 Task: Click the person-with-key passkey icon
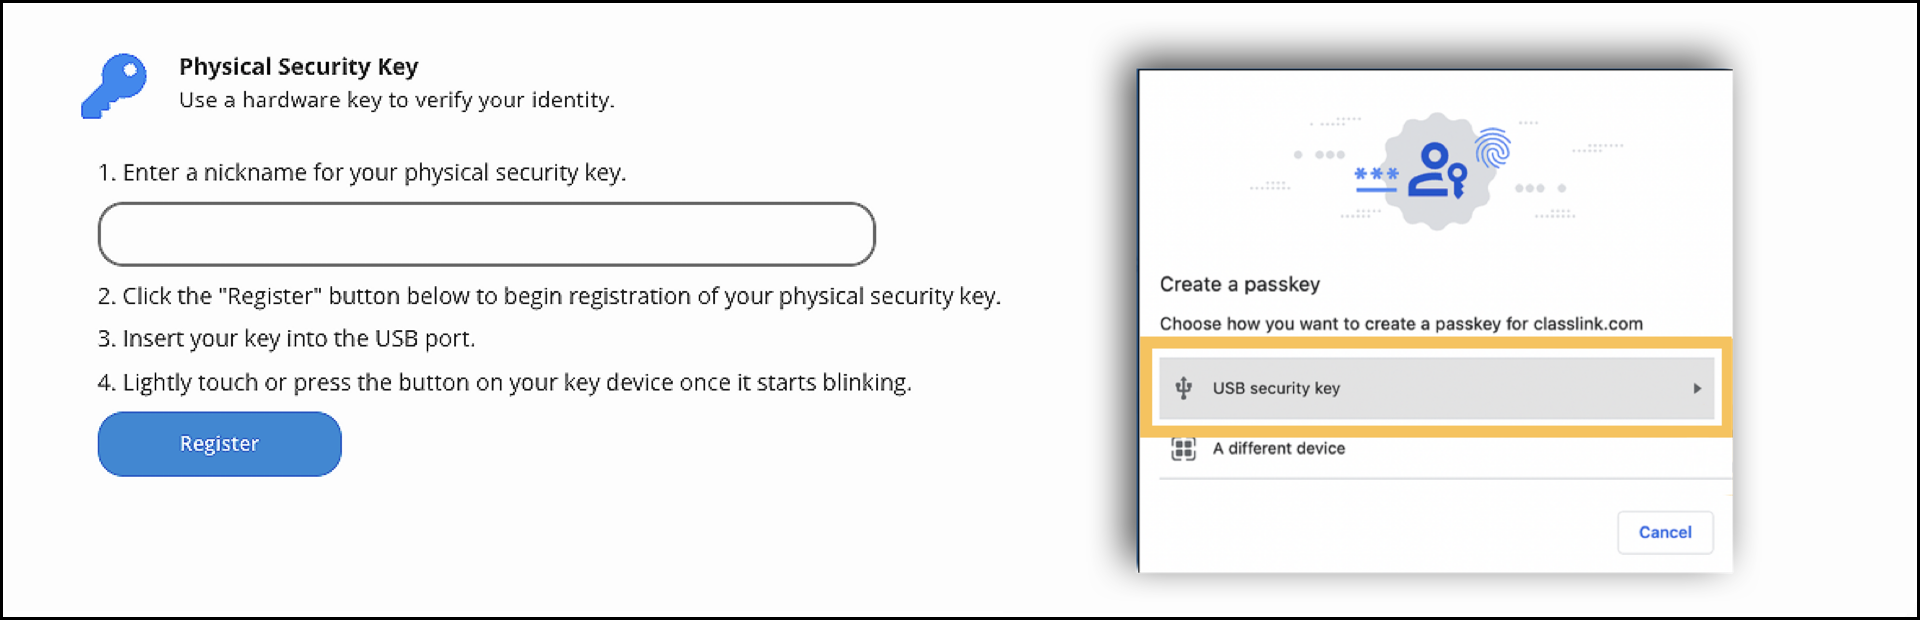coord(1437,171)
